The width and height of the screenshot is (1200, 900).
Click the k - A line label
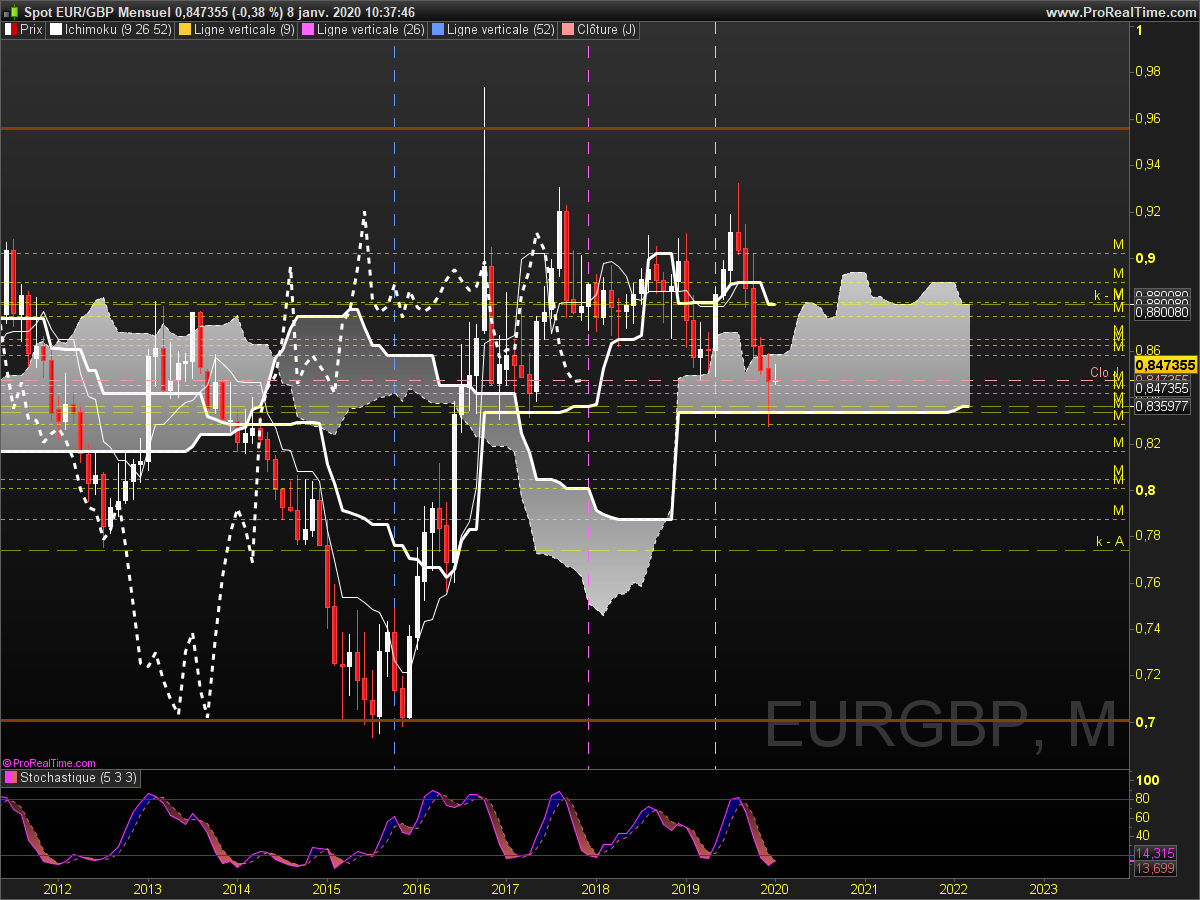click(x=1109, y=541)
